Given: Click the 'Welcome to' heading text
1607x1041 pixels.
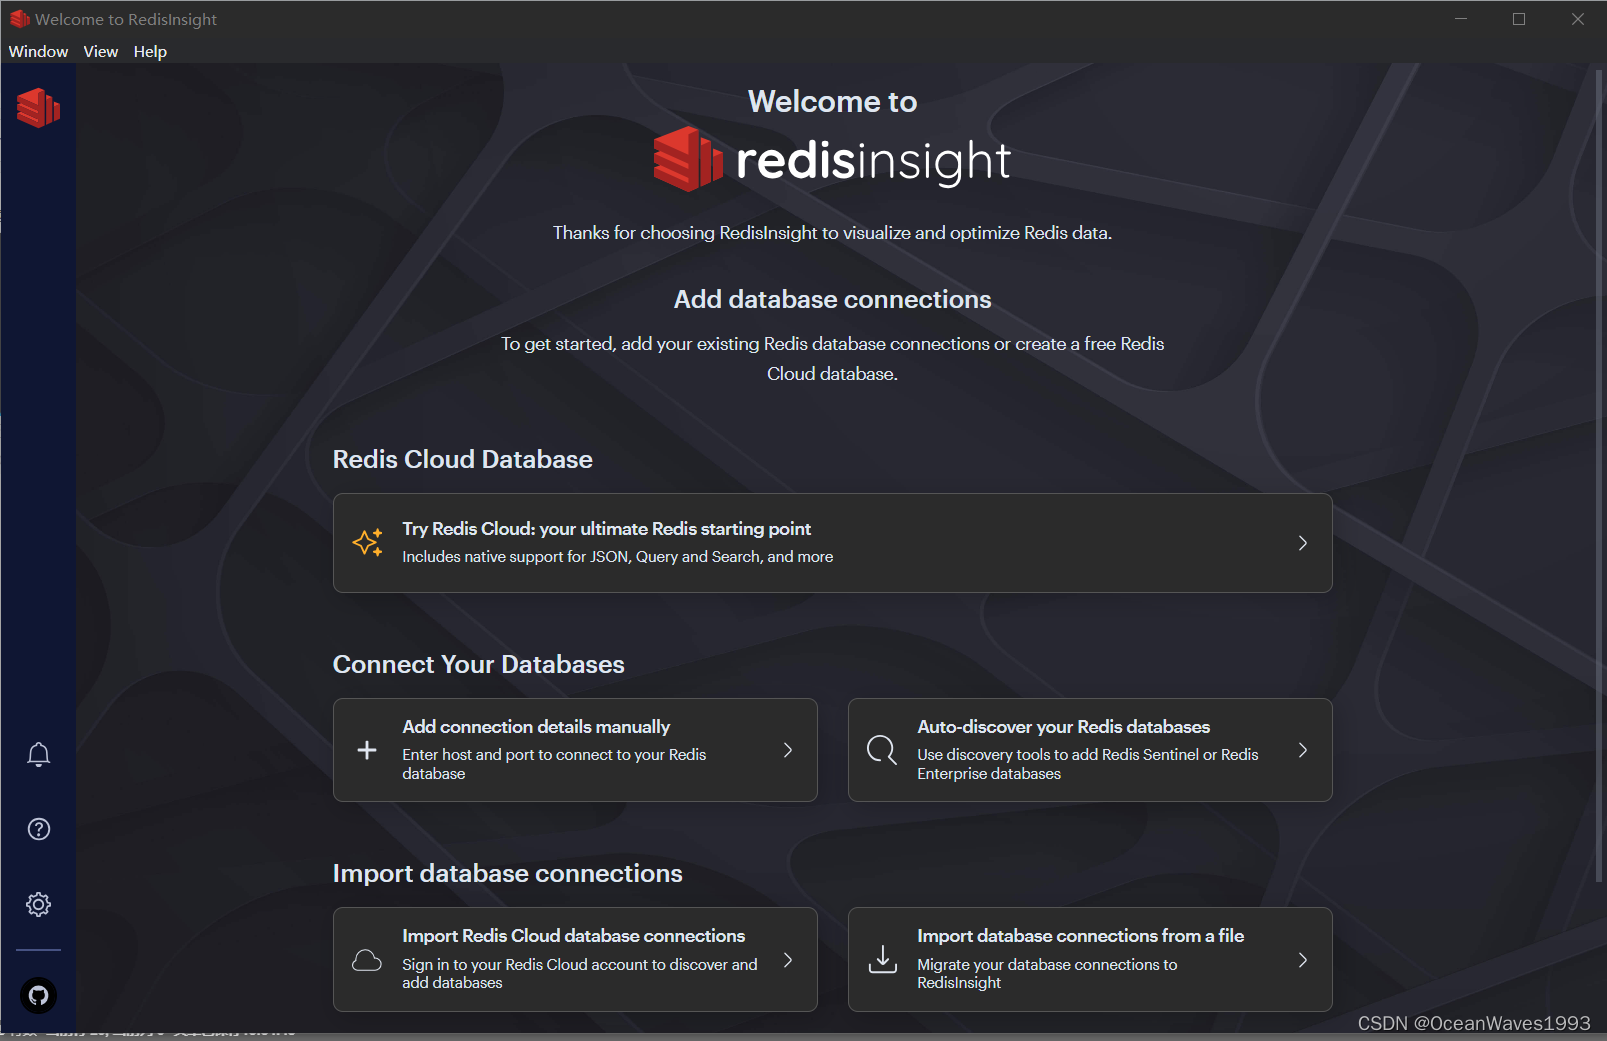Looking at the screenshot, I should (832, 101).
